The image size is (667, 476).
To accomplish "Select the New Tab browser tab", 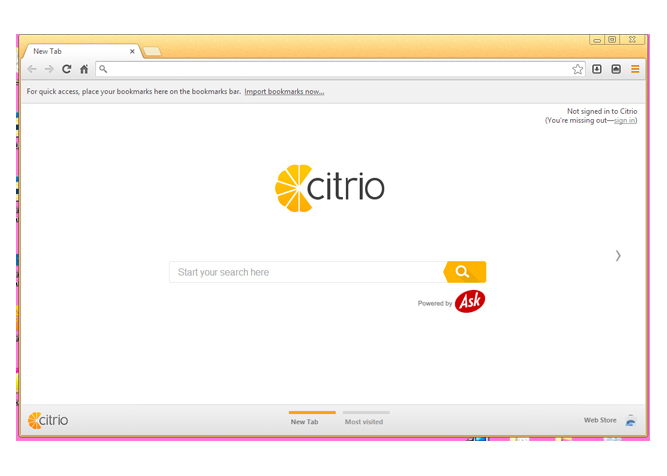I will tap(81, 51).
